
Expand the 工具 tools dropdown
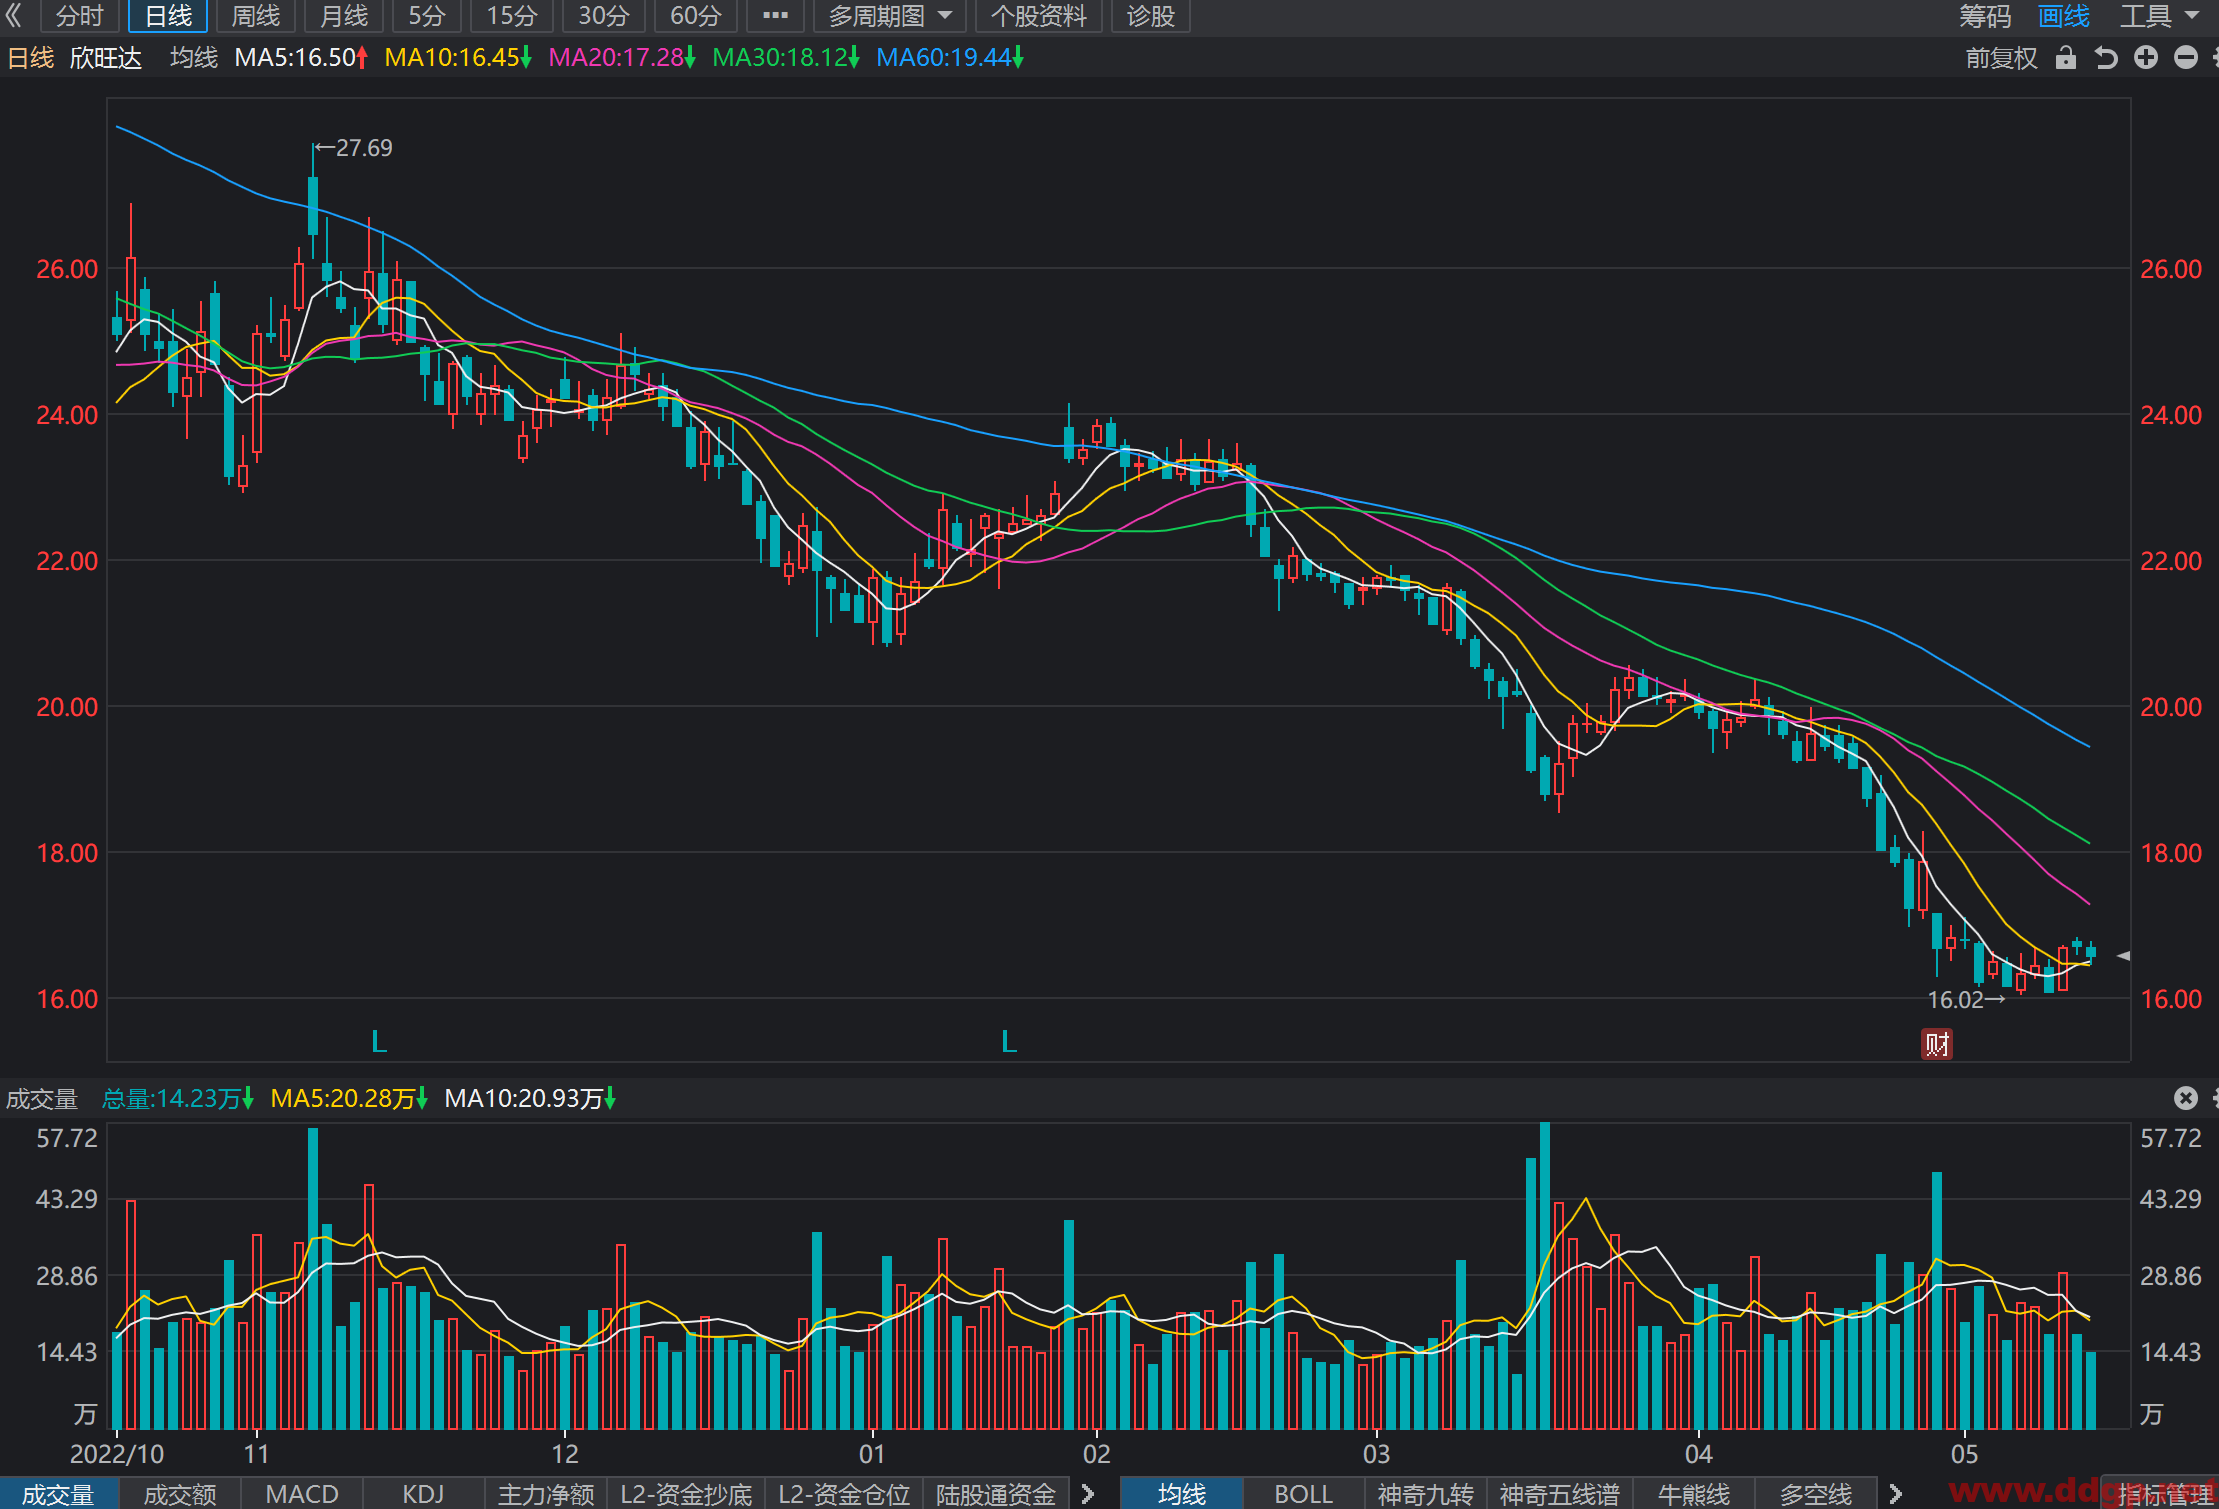click(2158, 16)
